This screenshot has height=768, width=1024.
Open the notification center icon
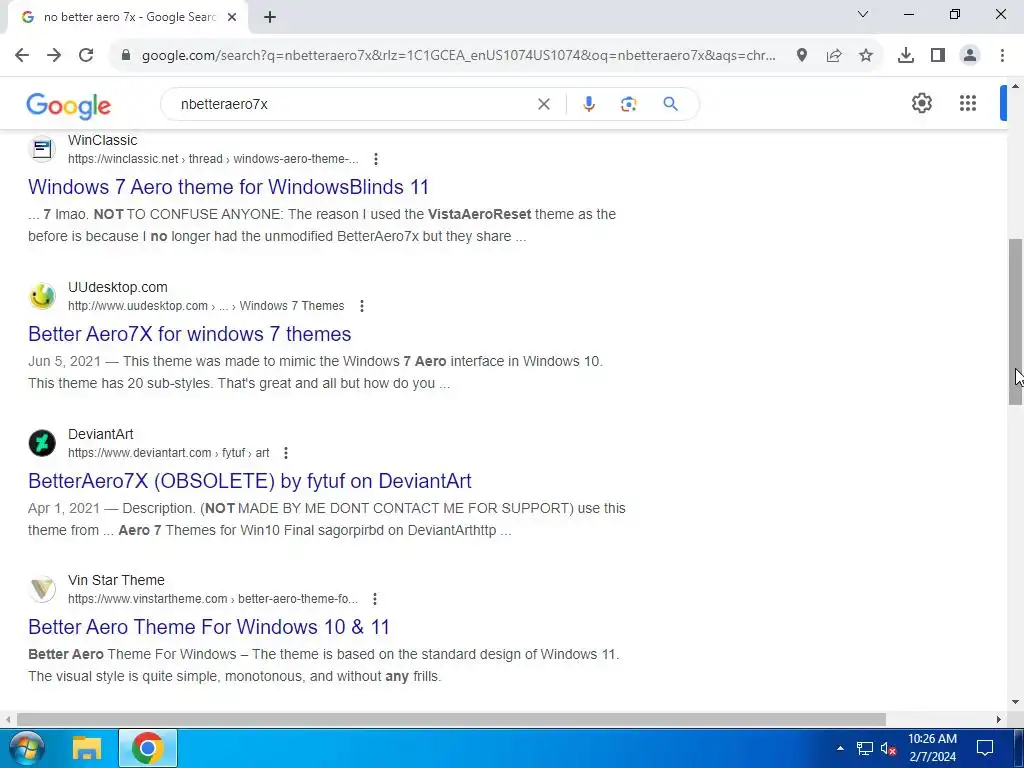985,748
